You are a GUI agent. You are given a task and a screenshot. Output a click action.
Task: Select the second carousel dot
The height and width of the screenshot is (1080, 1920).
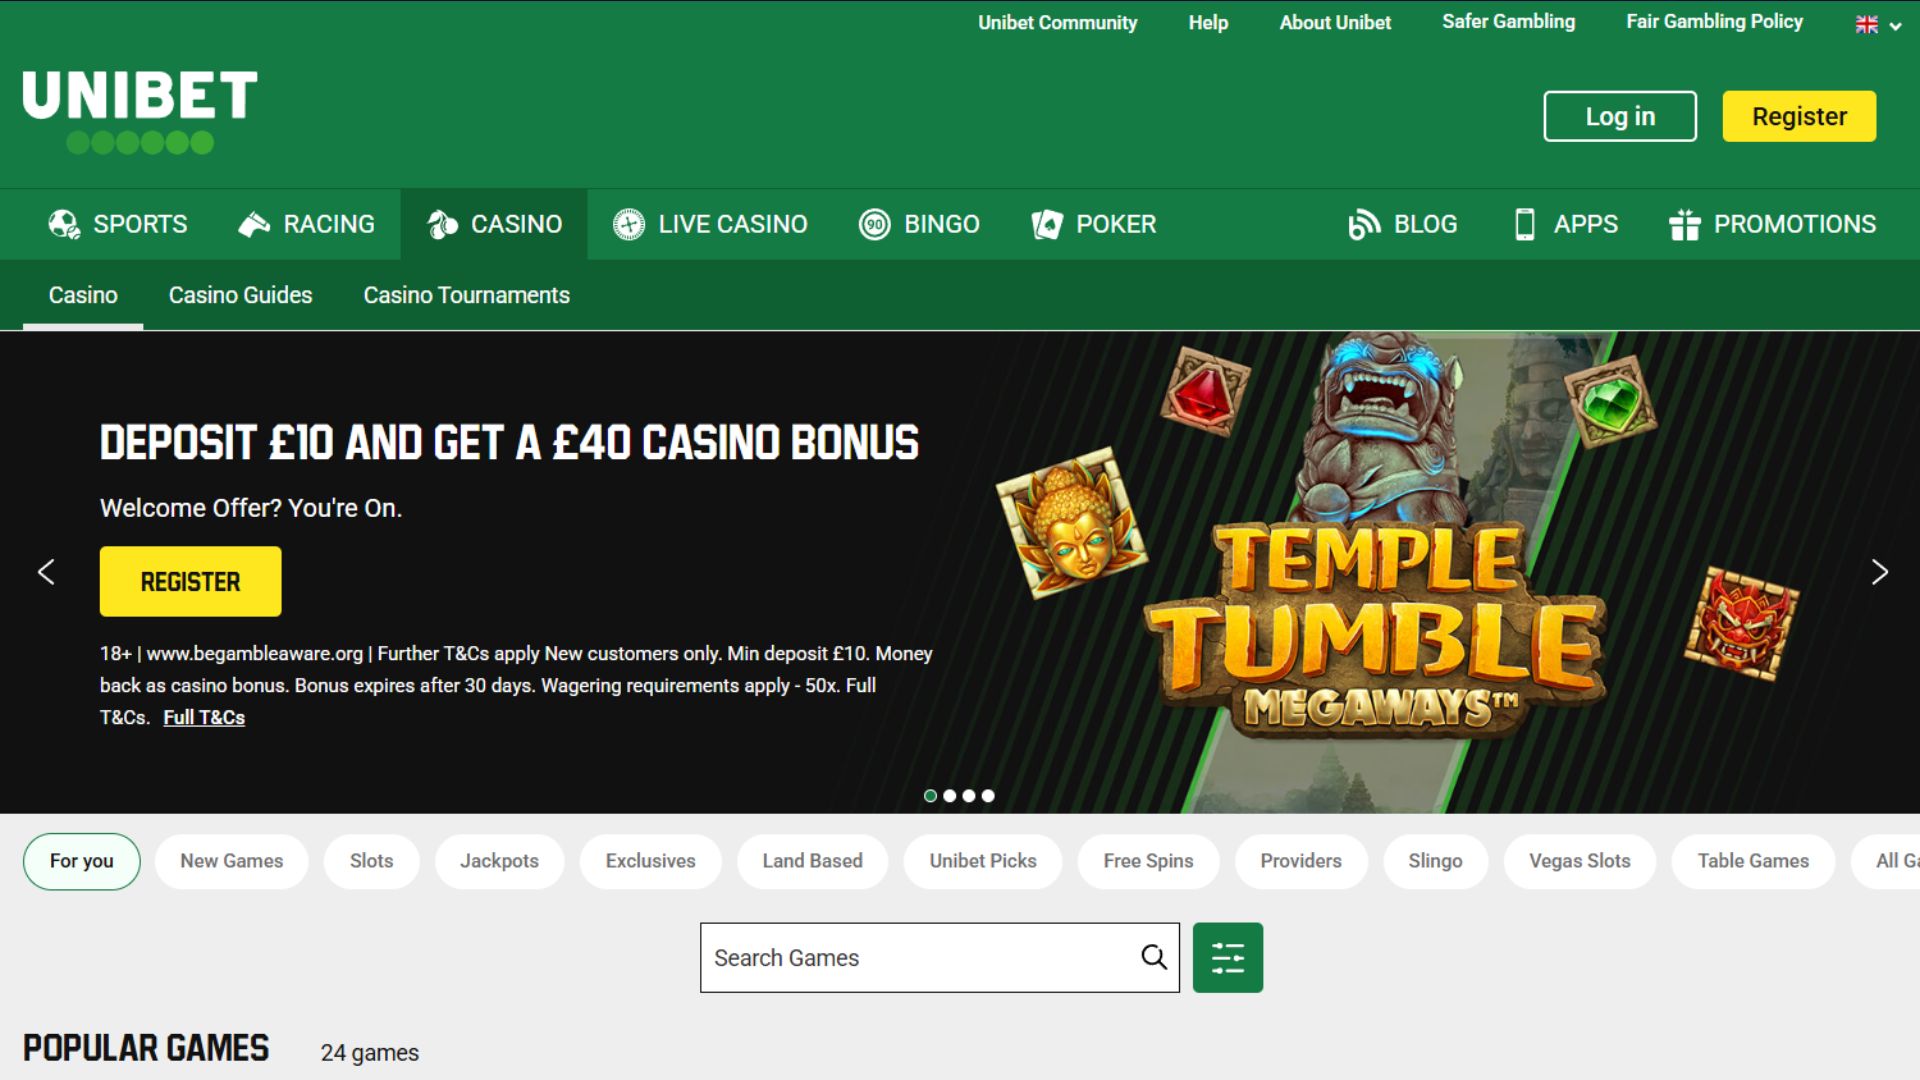tap(950, 796)
